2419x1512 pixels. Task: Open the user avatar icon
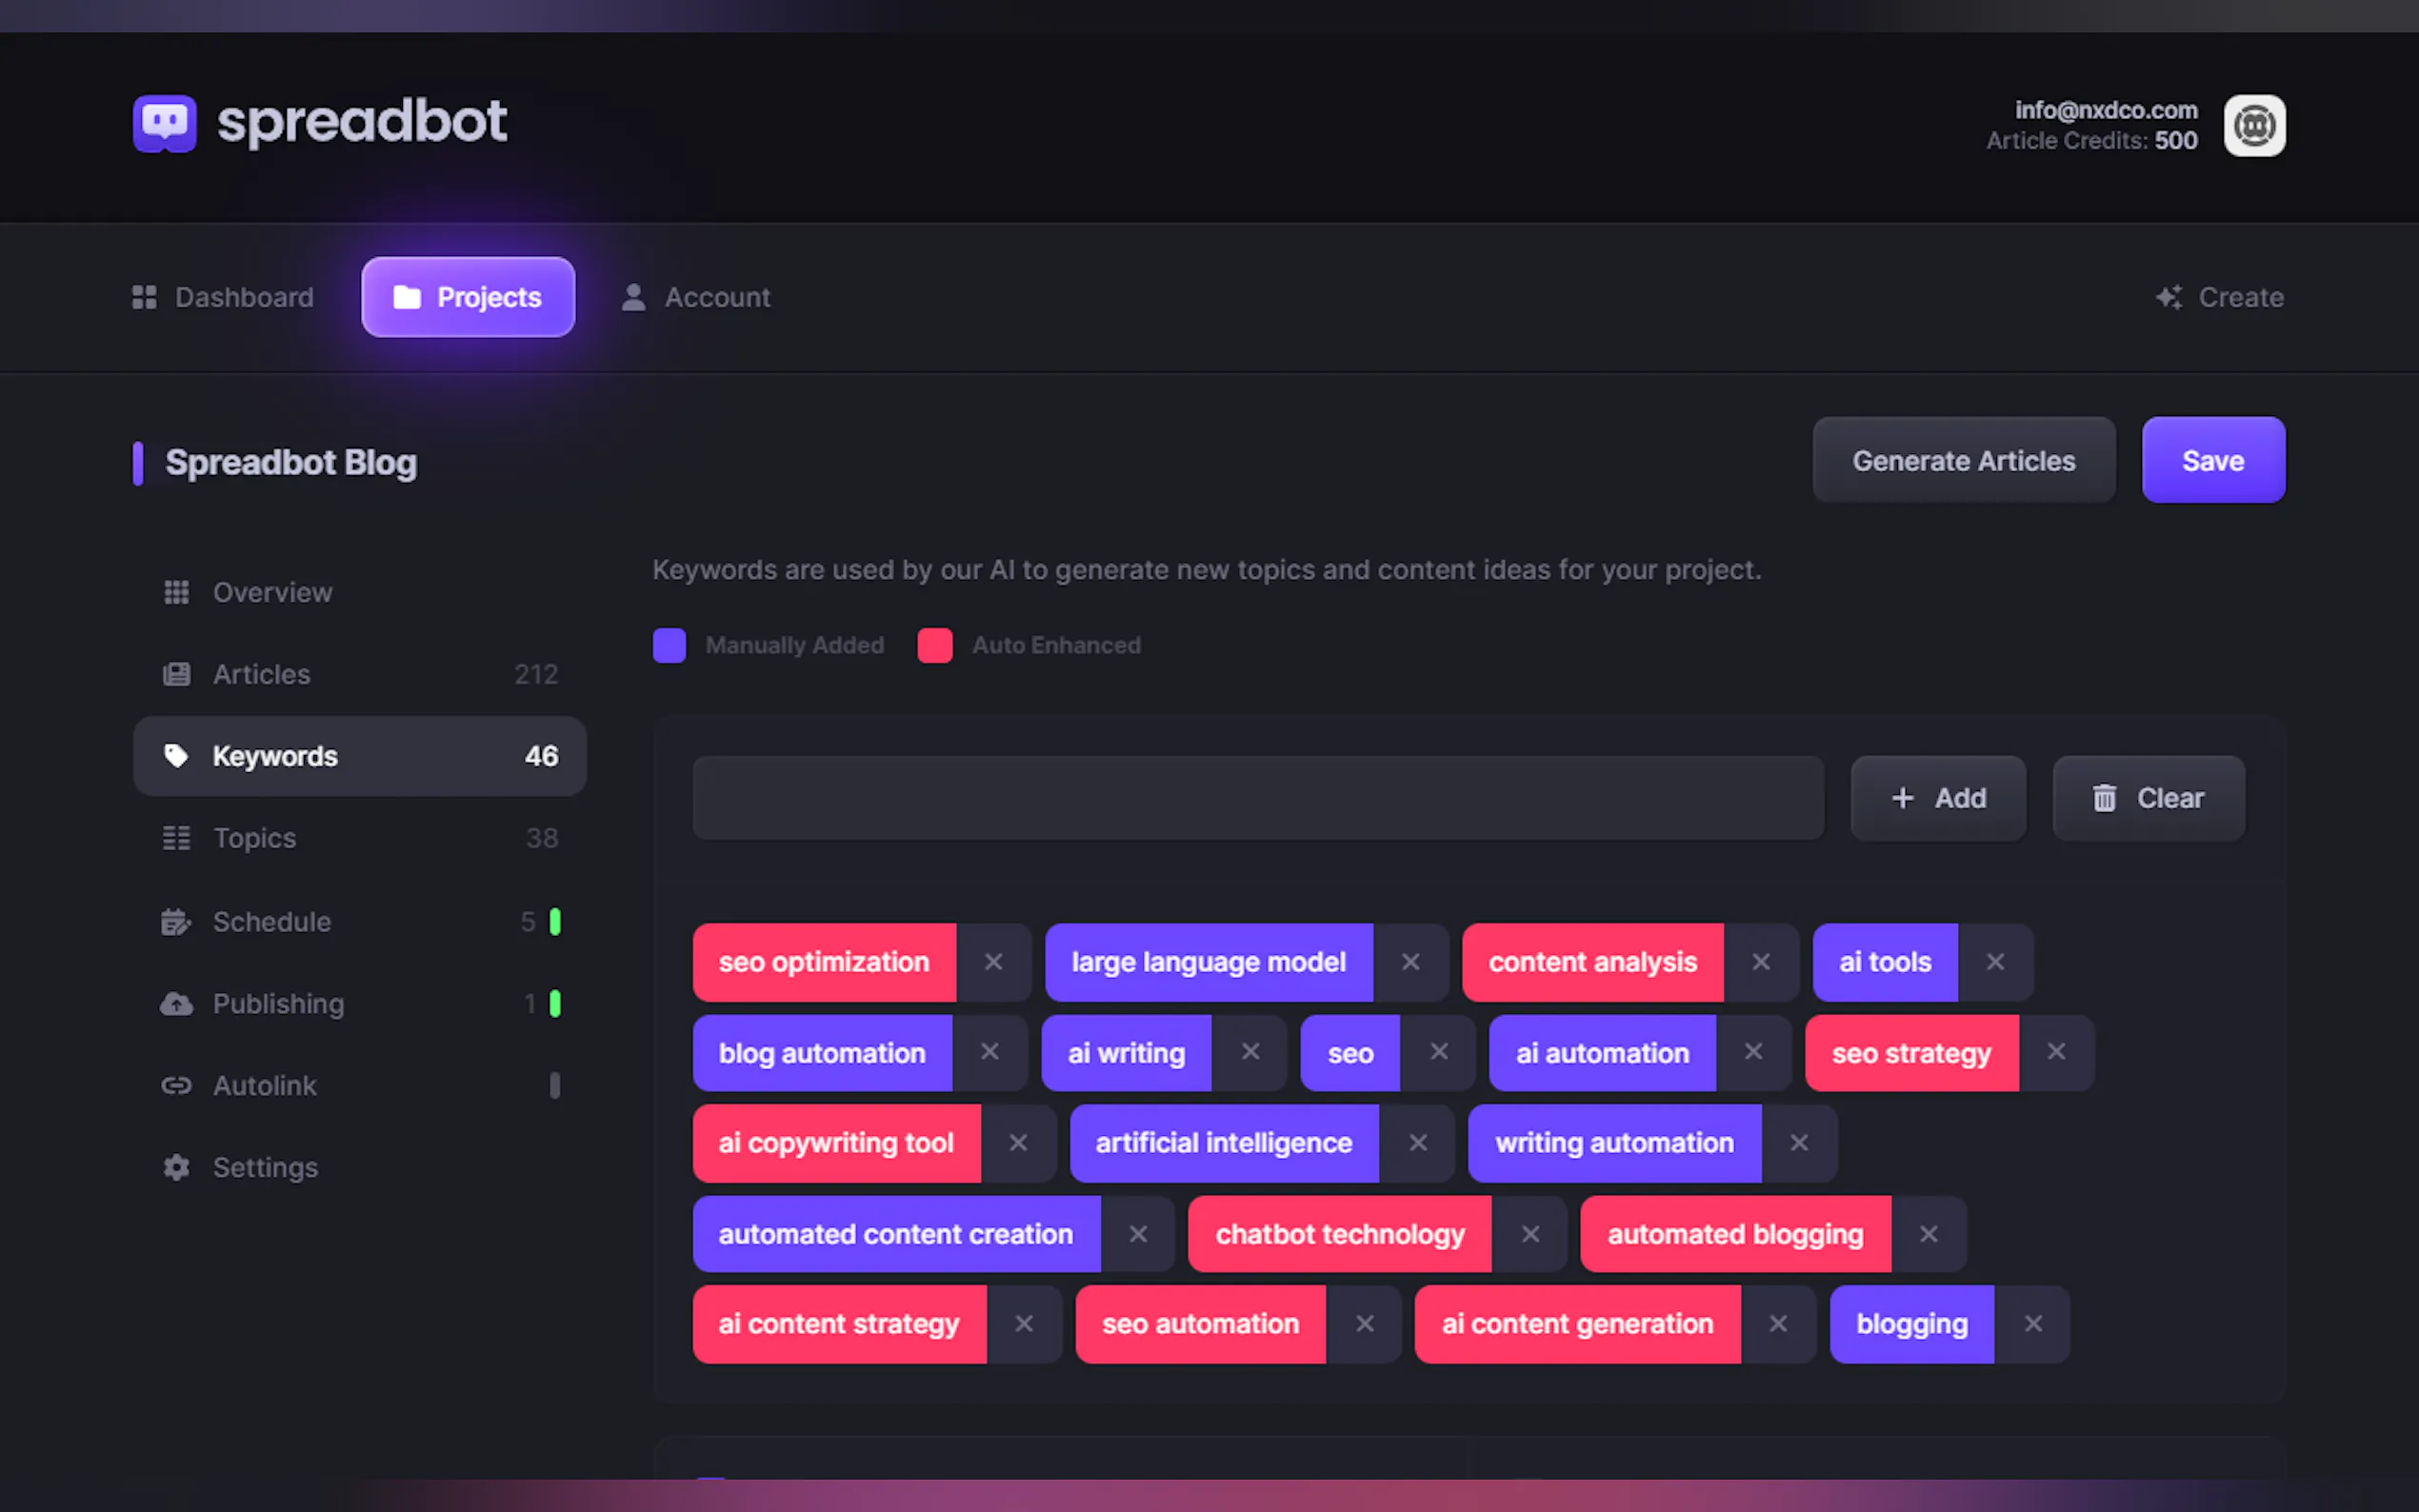point(2253,126)
